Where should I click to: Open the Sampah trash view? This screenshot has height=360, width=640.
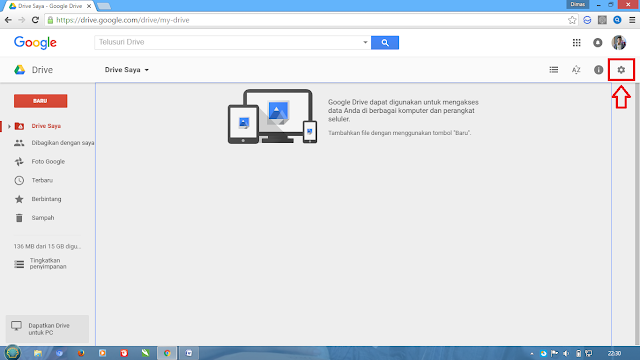point(34,218)
